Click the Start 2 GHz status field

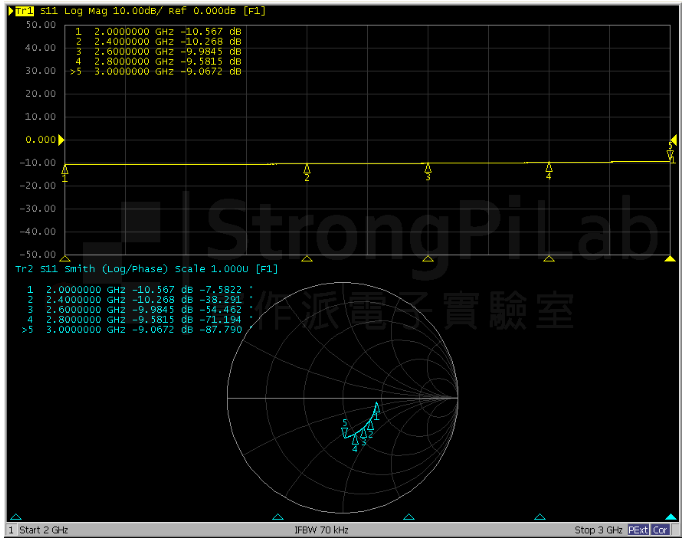43,530
